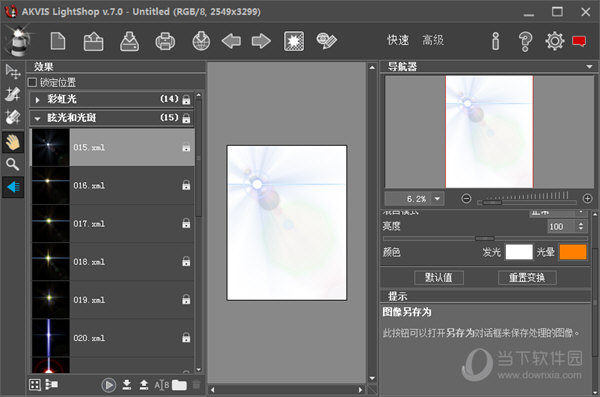Image resolution: width=600 pixels, height=397 pixels.
Task: Create new effect folder icon
Action: click(179, 385)
